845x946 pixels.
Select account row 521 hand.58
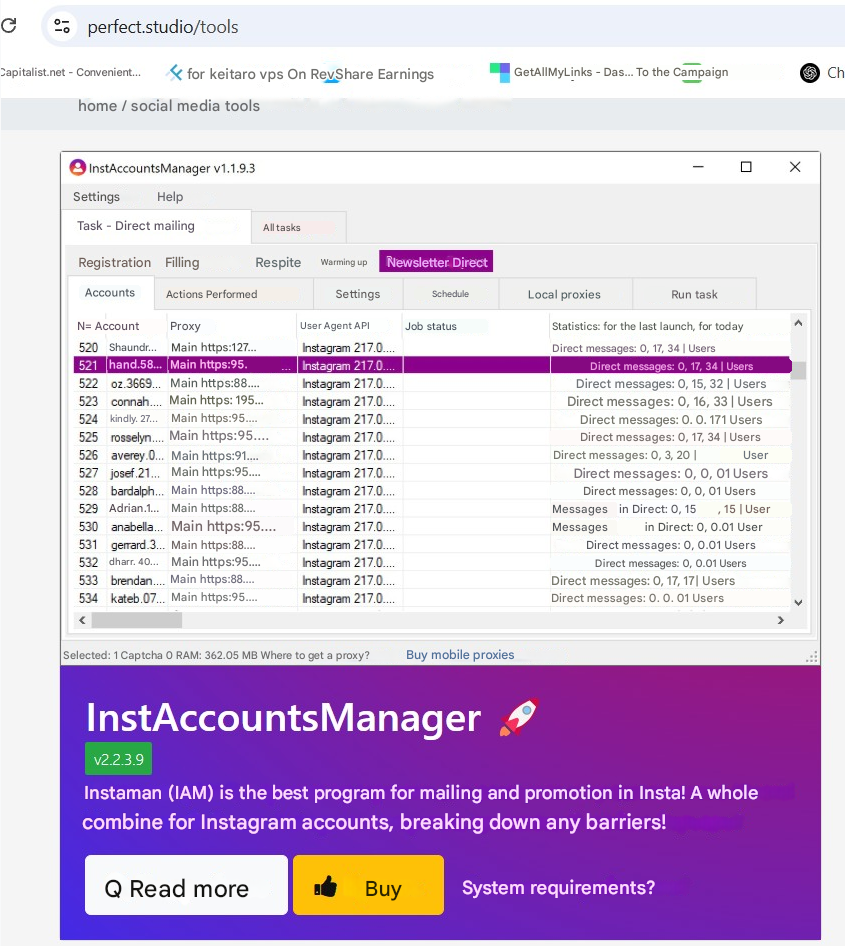point(432,365)
